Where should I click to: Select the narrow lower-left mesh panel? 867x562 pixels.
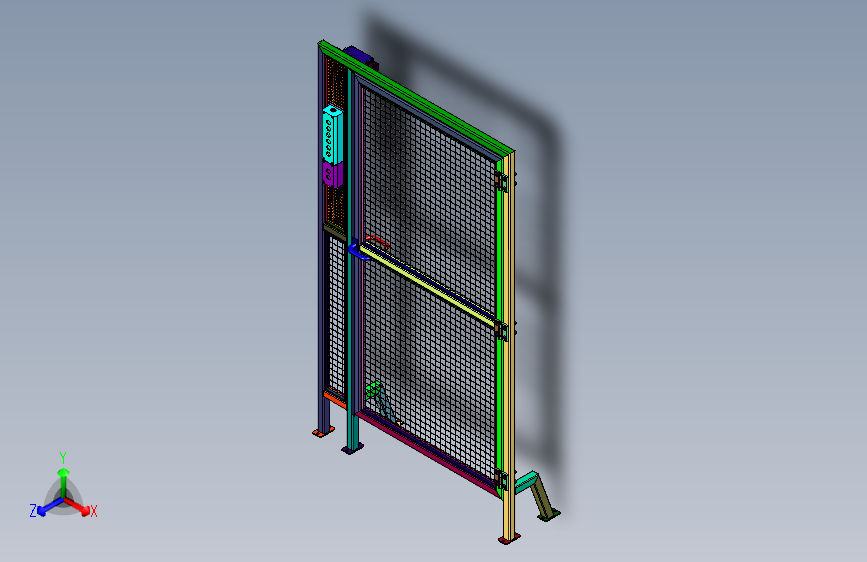click(x=337, y=314)
